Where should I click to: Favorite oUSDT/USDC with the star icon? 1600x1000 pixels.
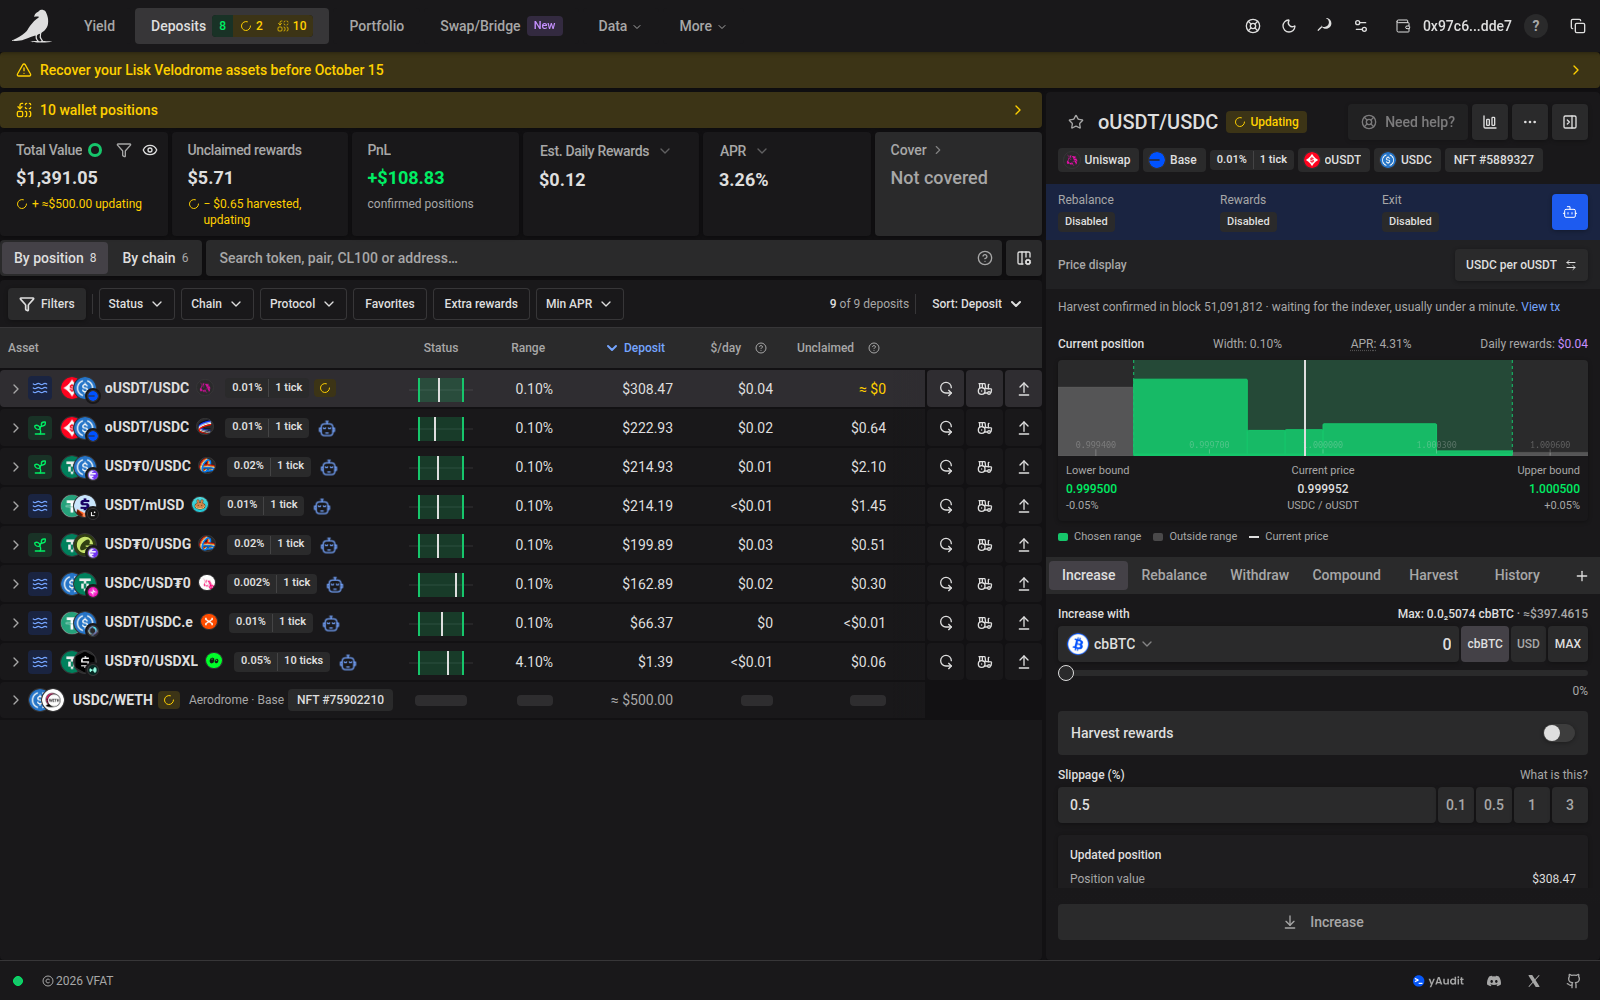(x=1076, y=122)
